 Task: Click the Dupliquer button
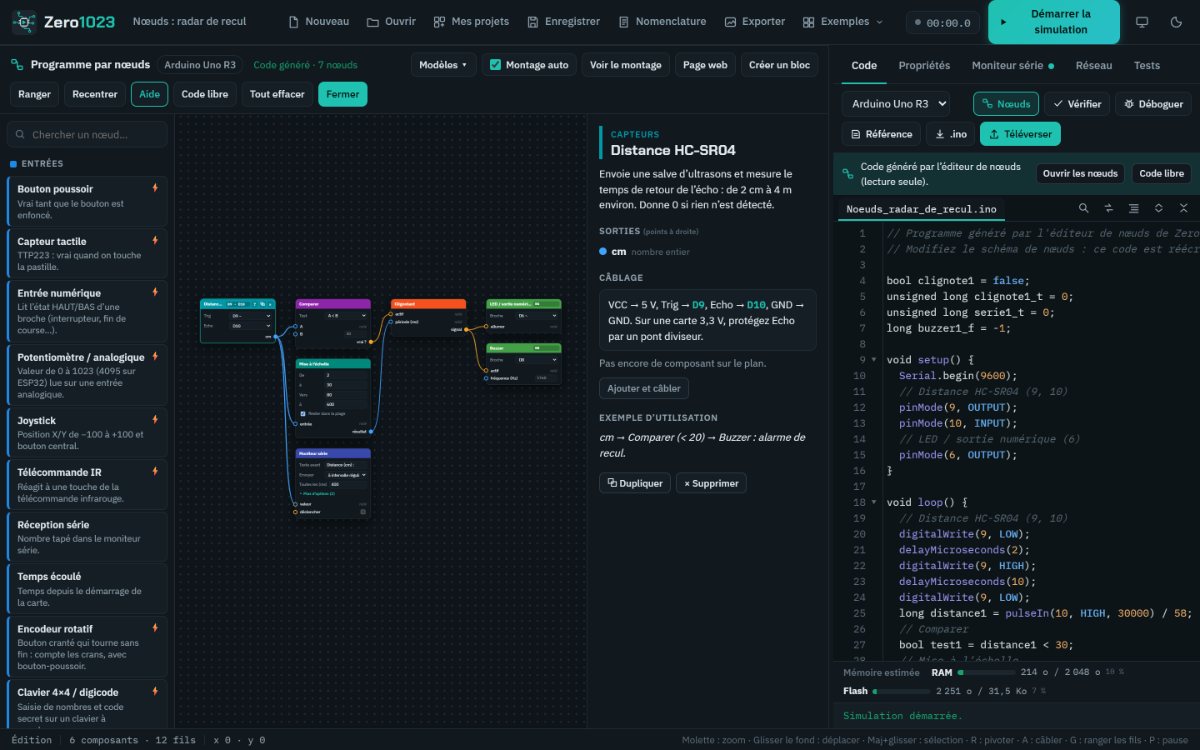point(635,483)
